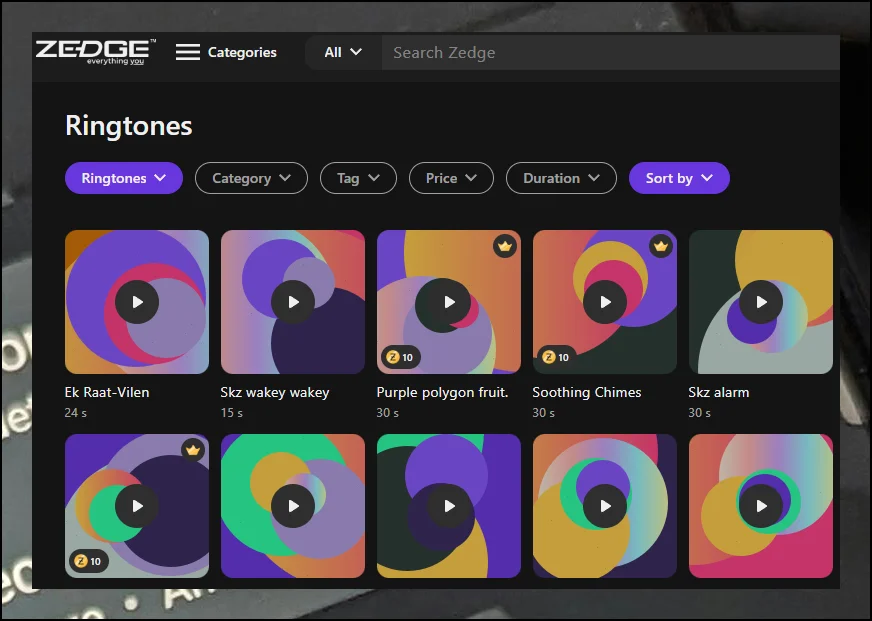
Task: Open the Duration filter dropdown
Action: coord(561,178)
